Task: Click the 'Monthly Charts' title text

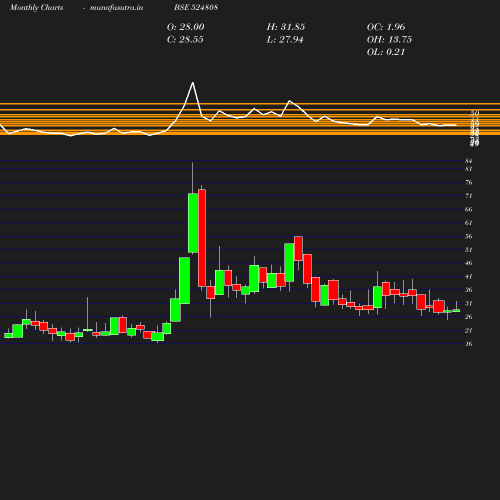Action: coord(36,7)
